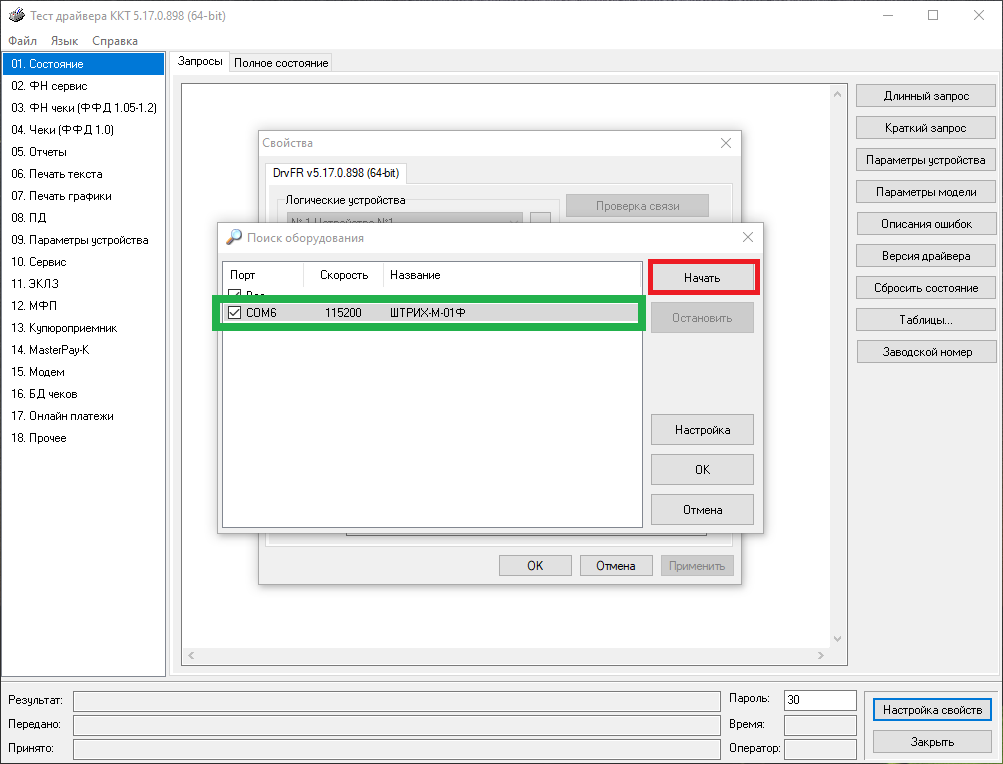Toggle the COM6 port checkbox
This screenshot has width=1003, height=764.
(x=235, y=313)
